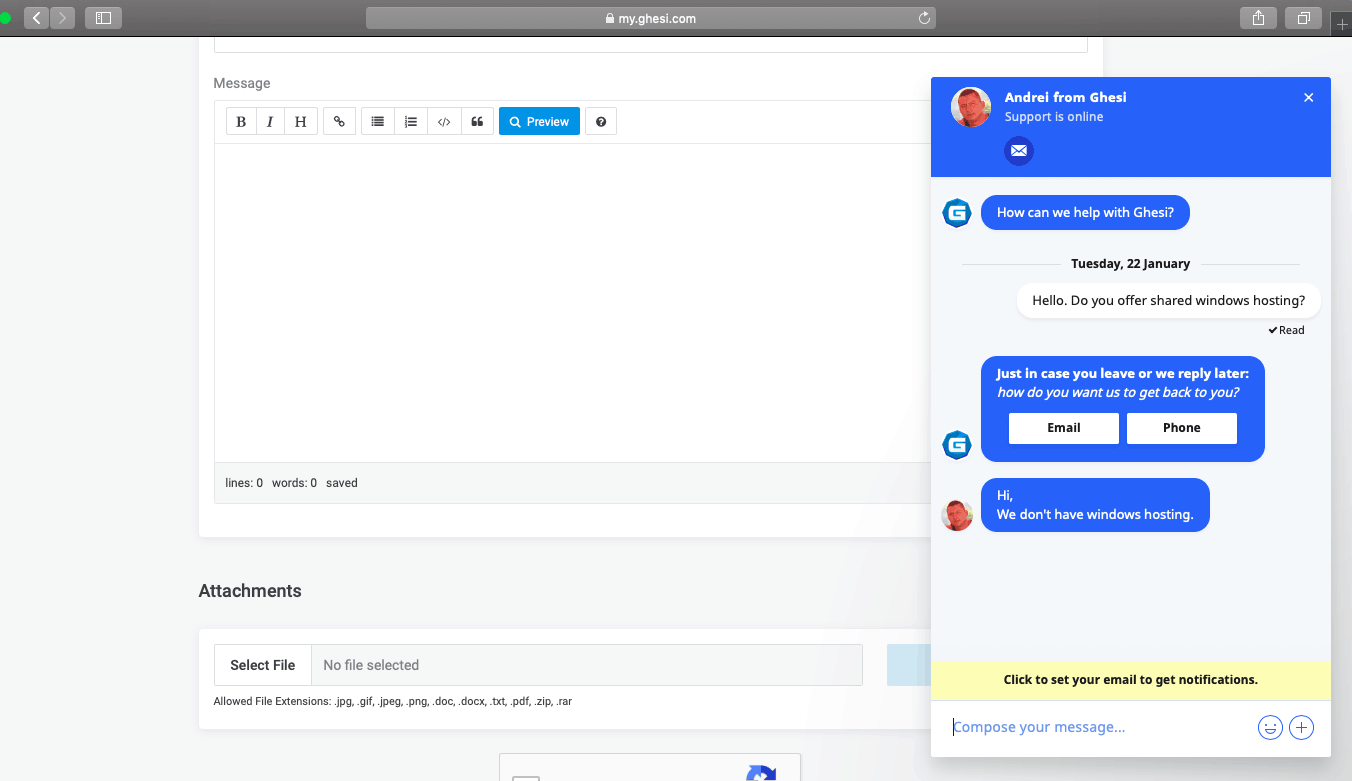Viewport: 1352px width, 781px height.
Task: Click the 'Allowed File Extensions' note
Action: click(393, 701)
